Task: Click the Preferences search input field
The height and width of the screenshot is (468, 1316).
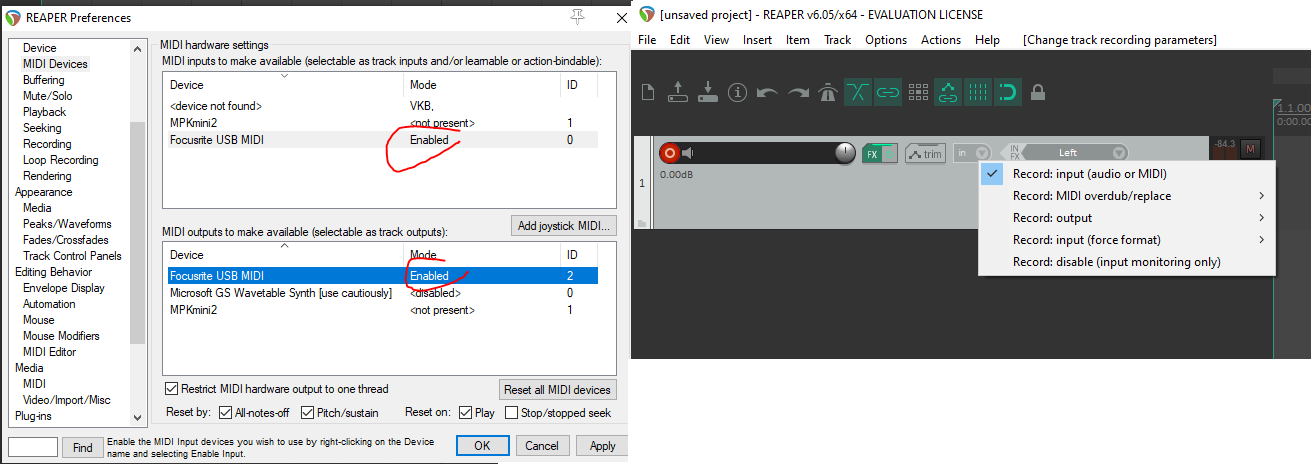Action: (33, 448)
